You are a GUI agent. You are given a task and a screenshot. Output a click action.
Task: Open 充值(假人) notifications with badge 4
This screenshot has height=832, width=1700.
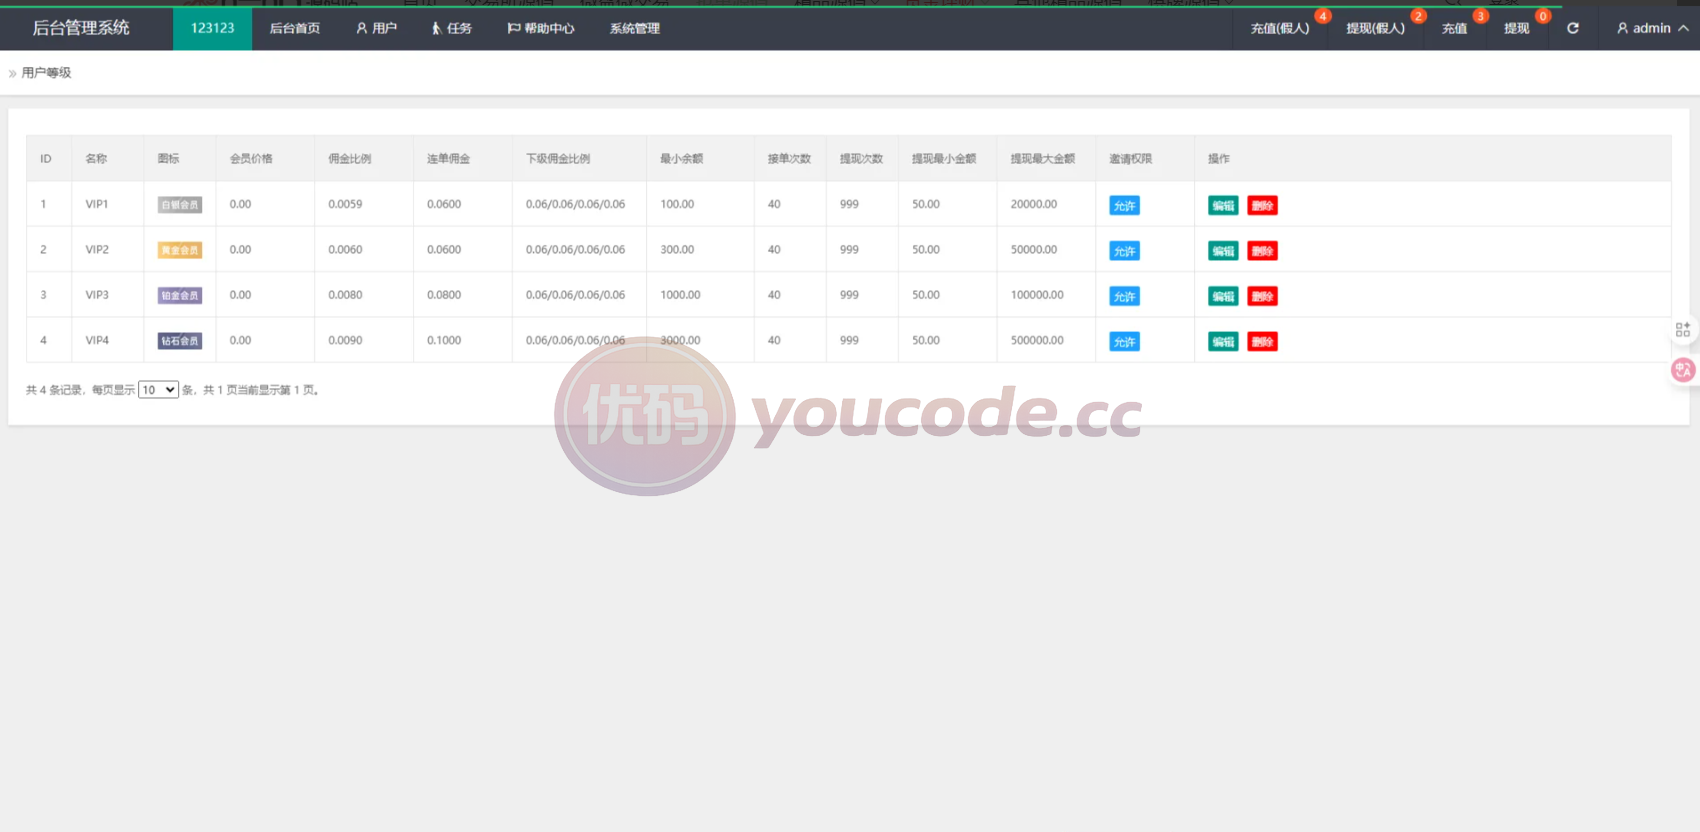click(x=1280, y=28)
